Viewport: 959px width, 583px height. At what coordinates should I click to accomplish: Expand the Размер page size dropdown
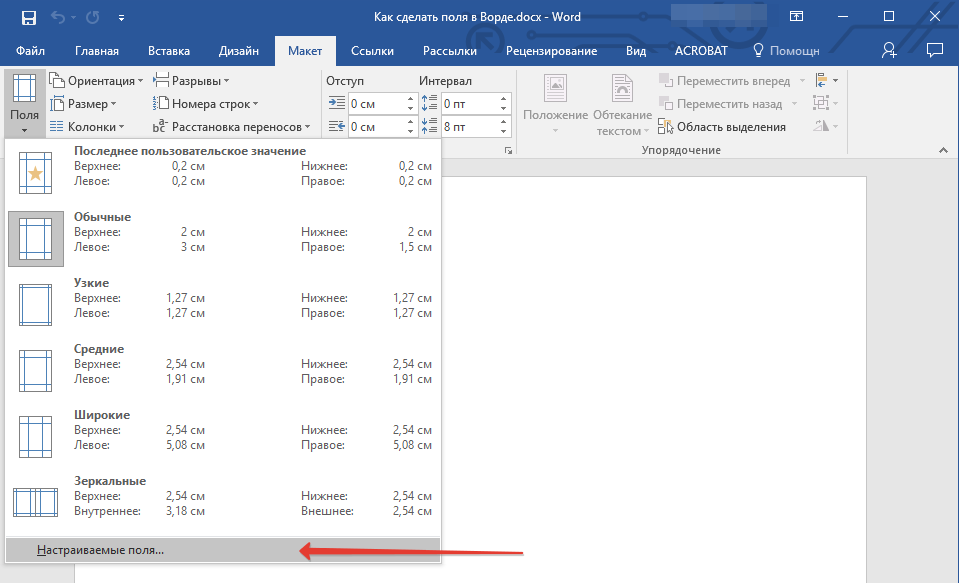coord(84,104)
